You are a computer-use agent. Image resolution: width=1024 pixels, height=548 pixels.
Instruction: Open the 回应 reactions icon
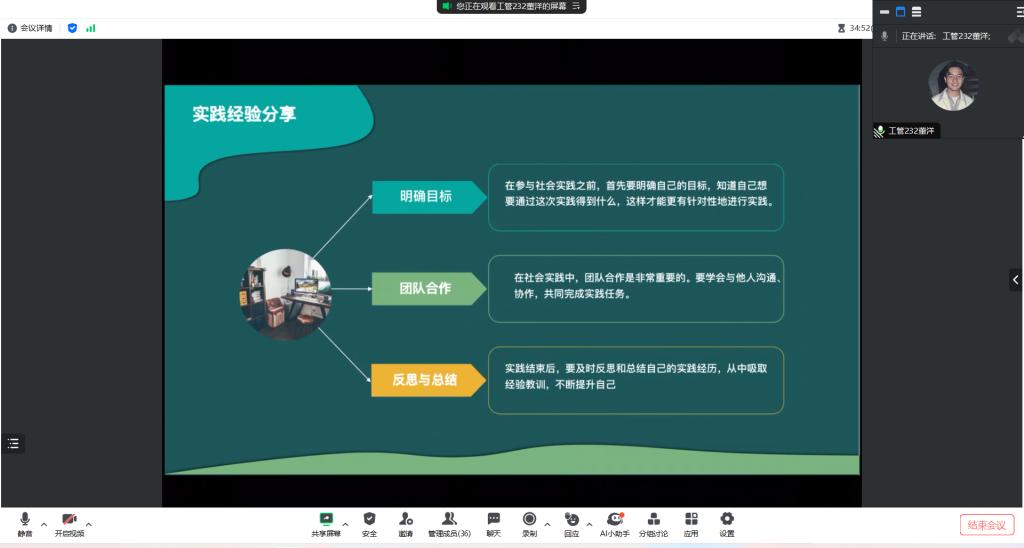[x=571, y=523]
